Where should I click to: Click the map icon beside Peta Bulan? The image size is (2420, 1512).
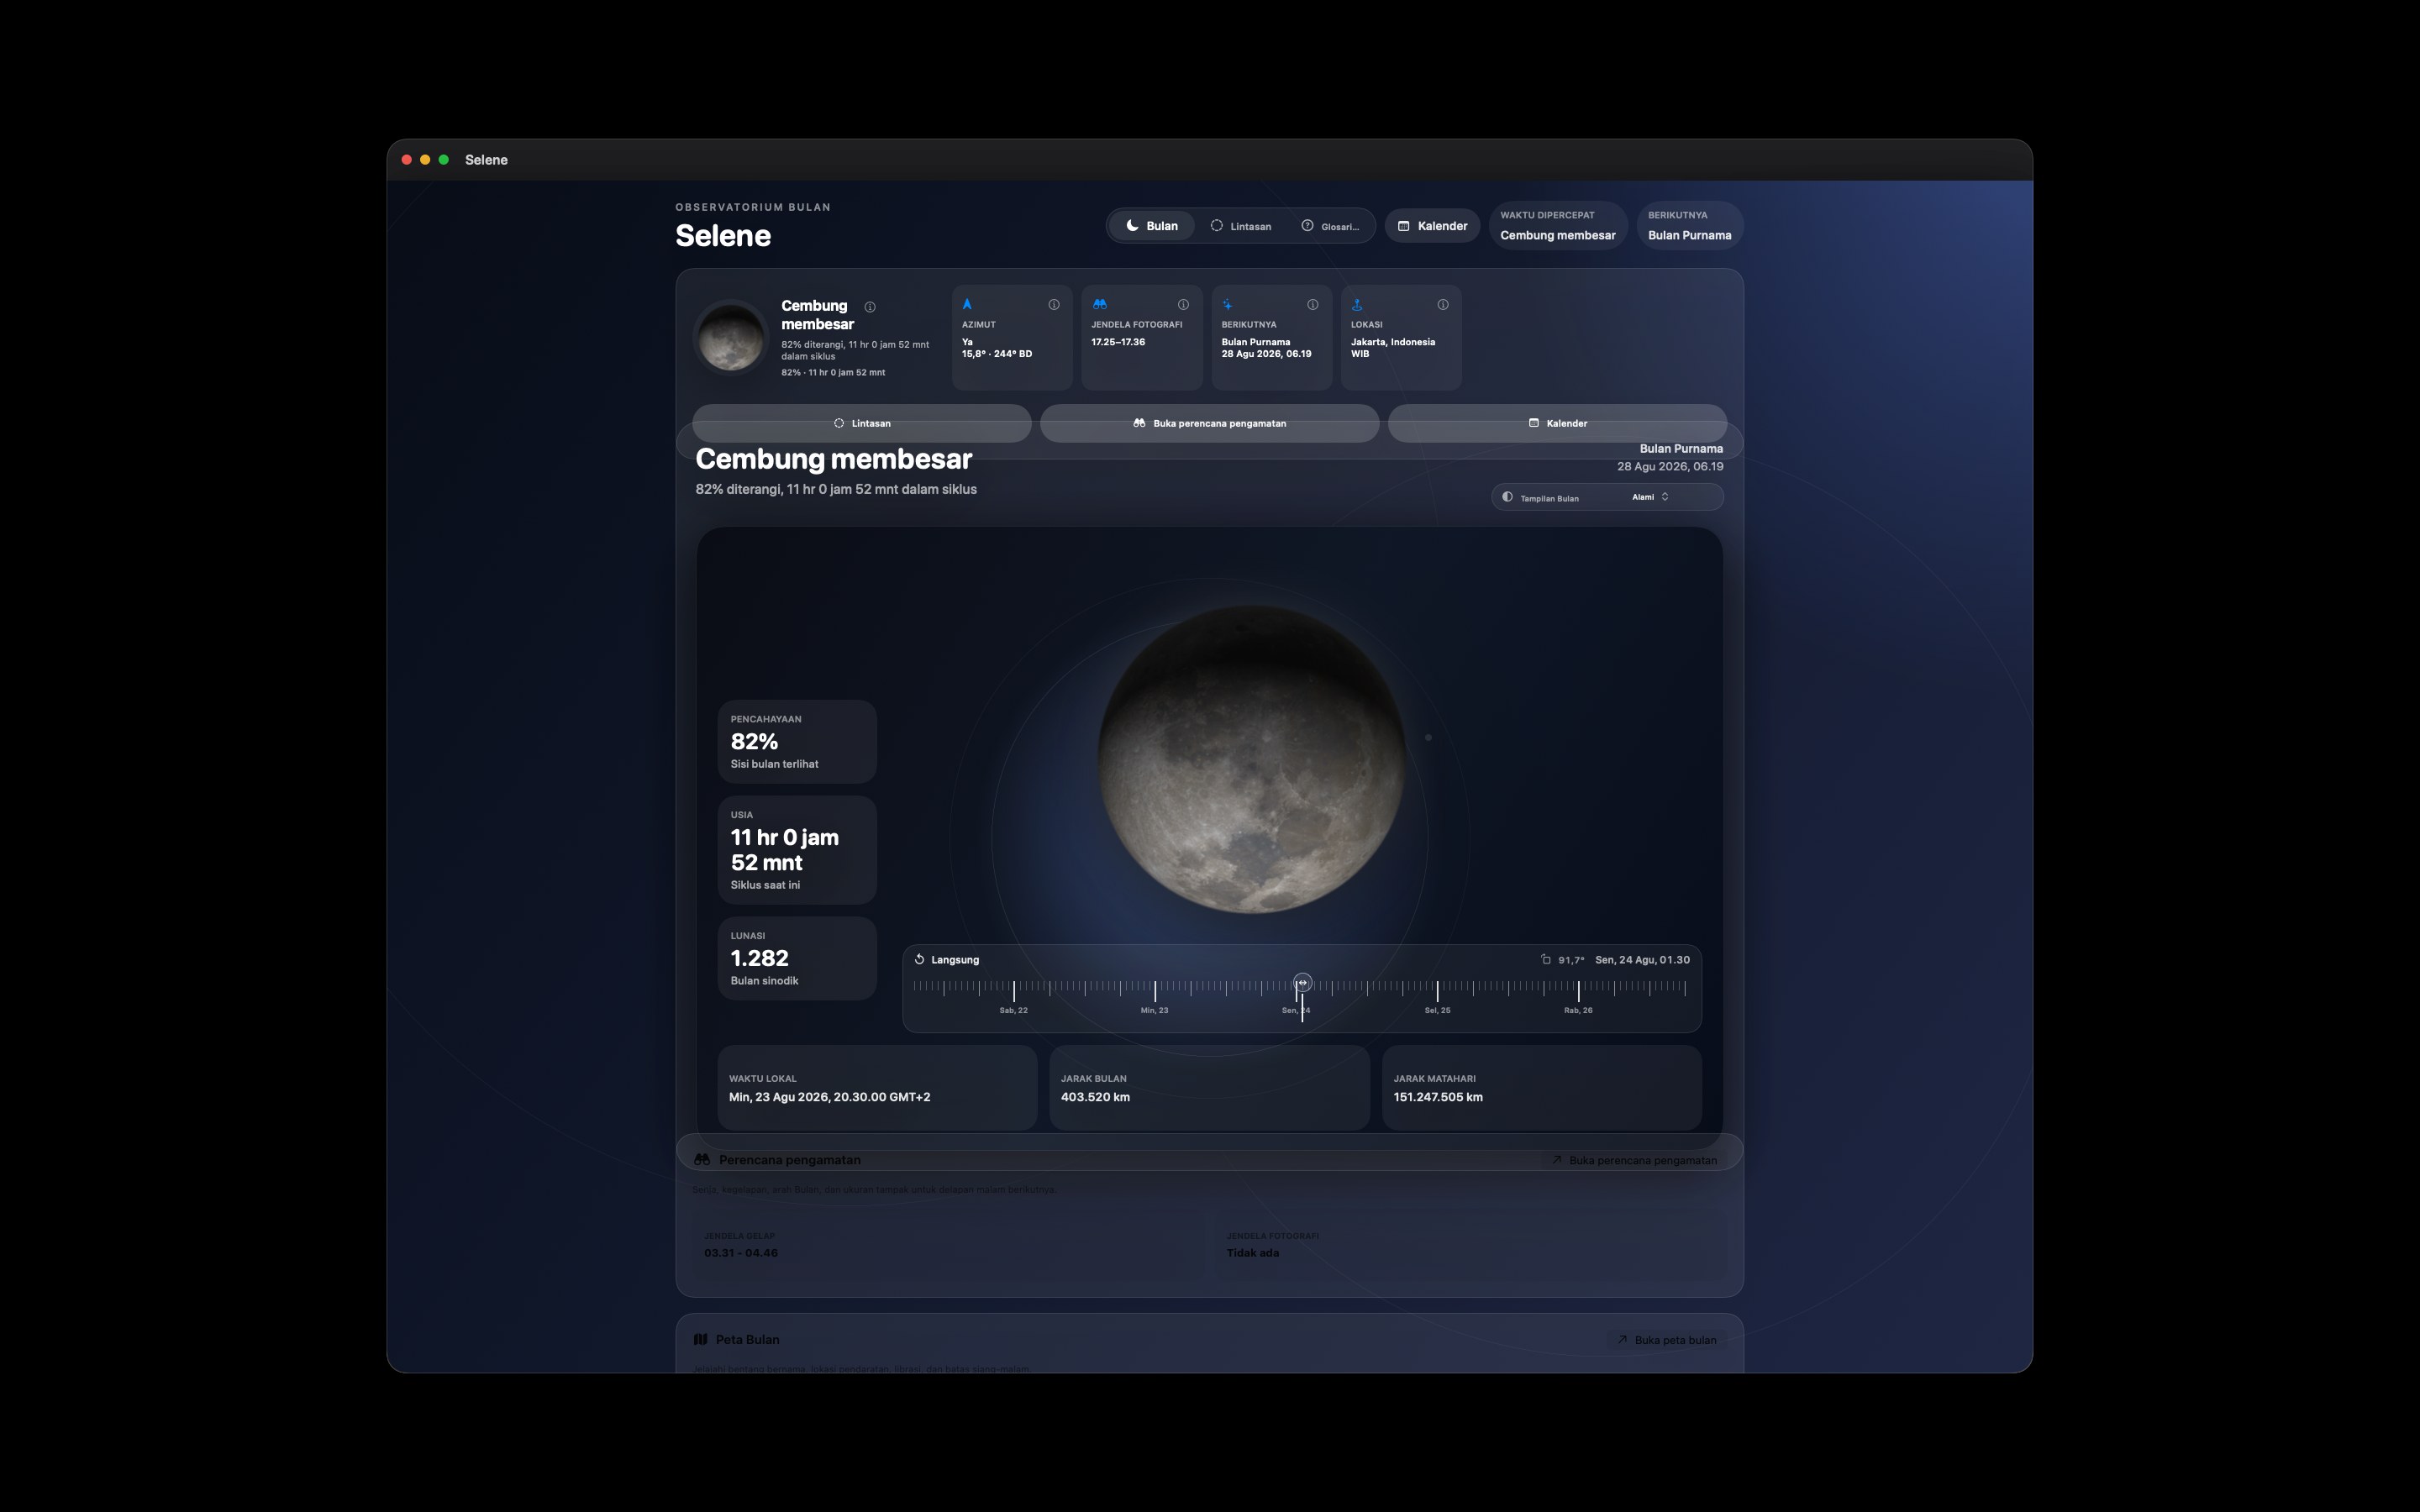coord(701,1340)
